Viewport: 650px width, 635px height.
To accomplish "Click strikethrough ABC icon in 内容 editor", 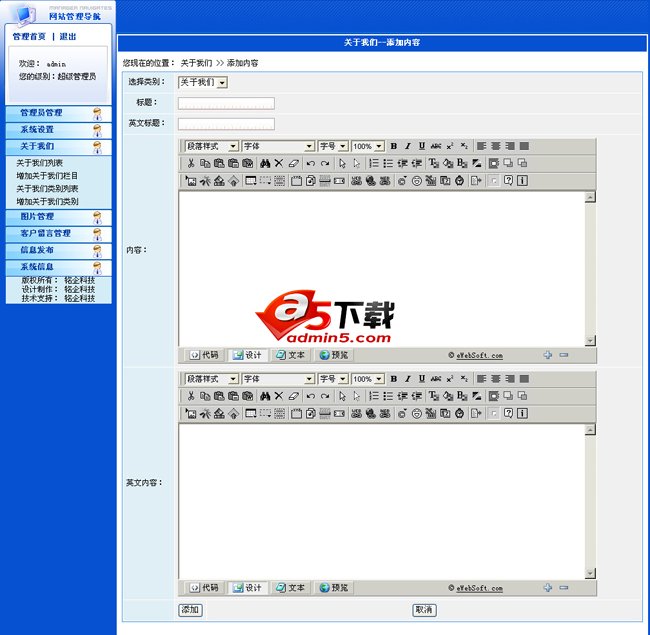I will coord(436,146).
